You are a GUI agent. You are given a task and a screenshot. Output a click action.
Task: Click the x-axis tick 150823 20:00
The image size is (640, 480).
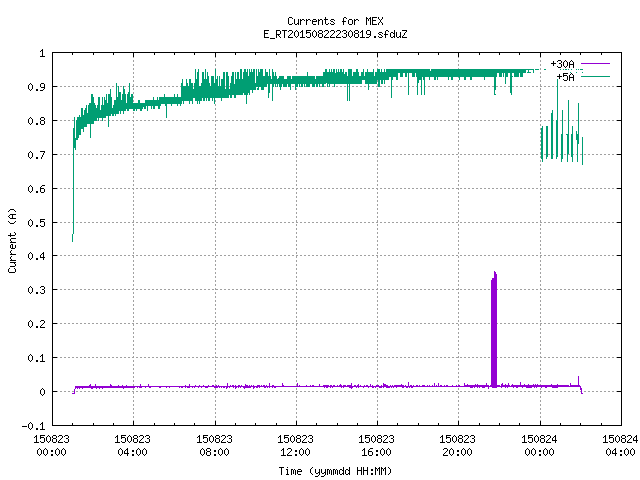458,446
